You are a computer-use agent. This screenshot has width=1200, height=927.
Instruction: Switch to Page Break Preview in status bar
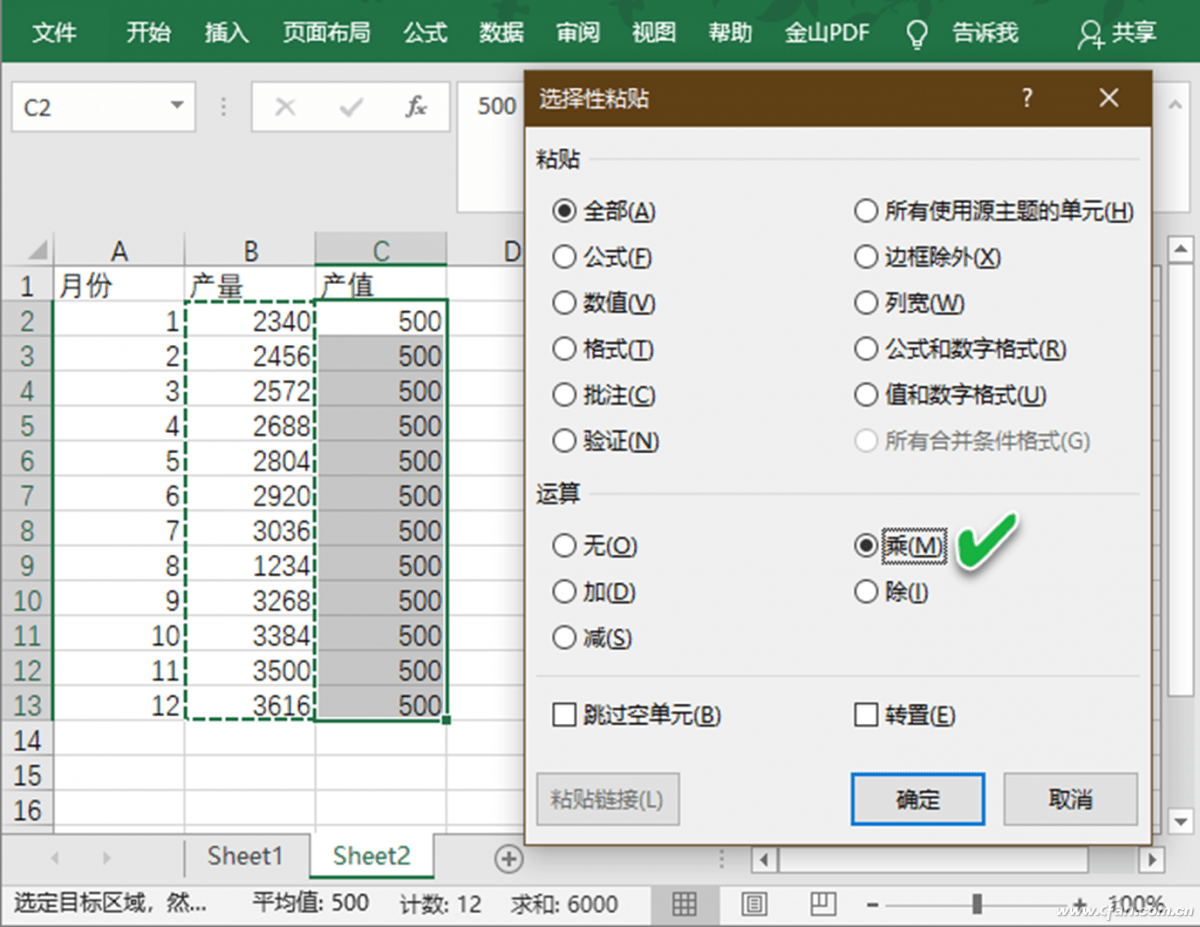point(822,903)
